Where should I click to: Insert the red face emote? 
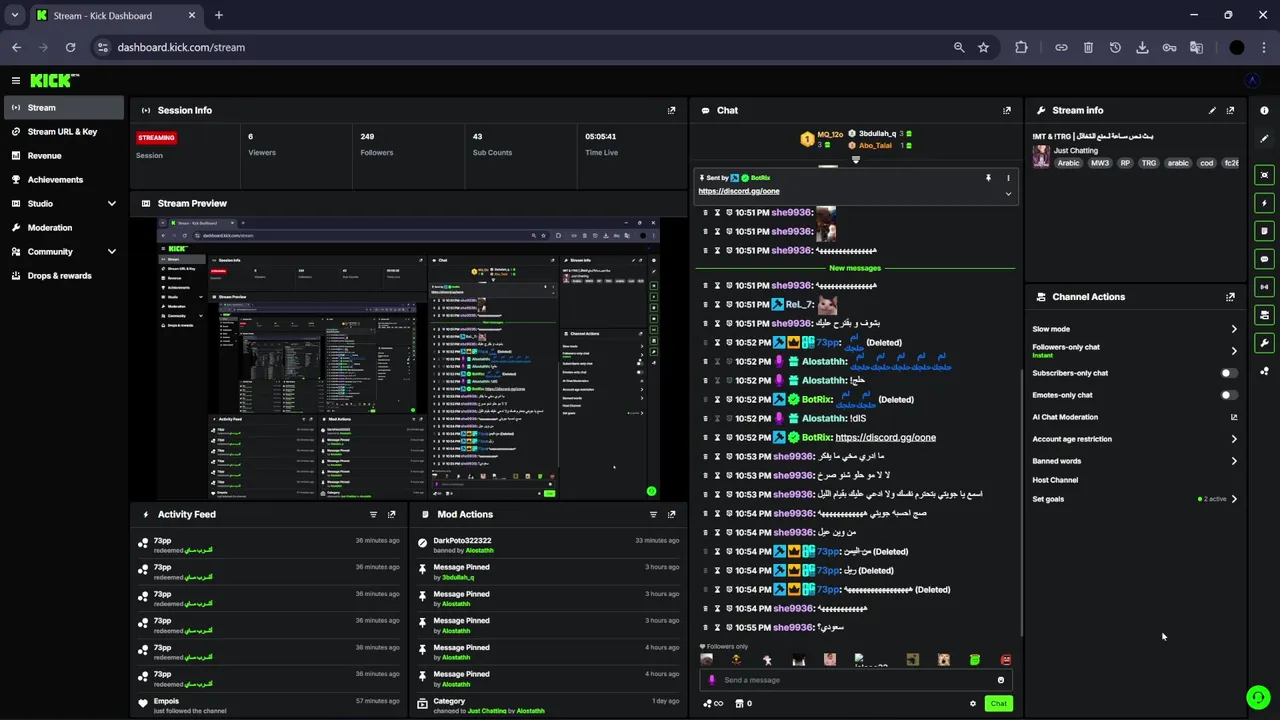click(x=1005, y=660)
